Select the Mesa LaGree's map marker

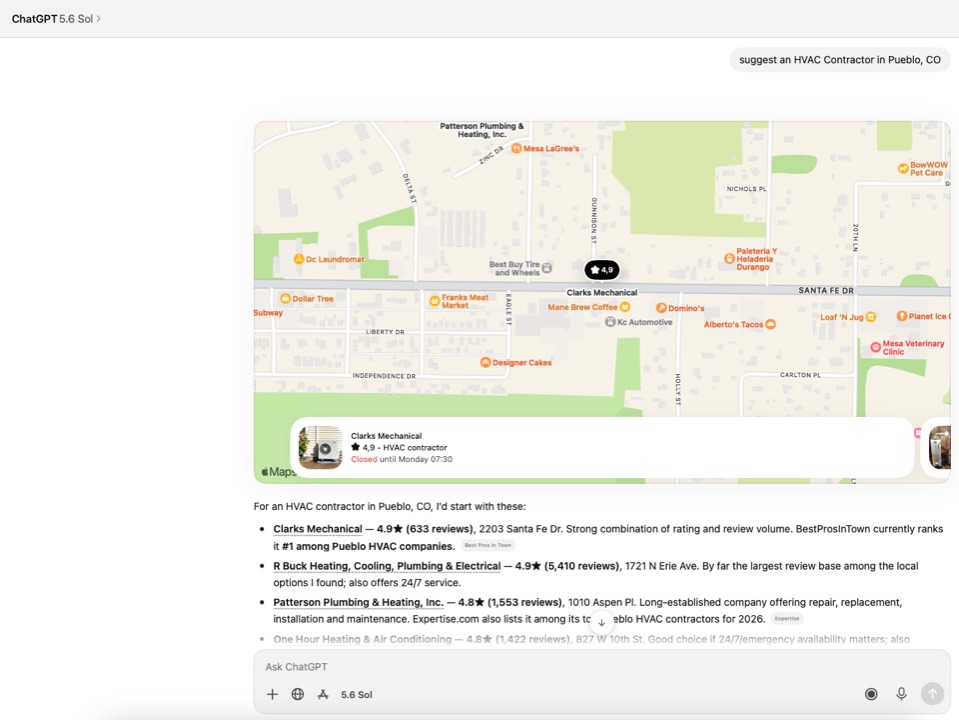coord(516,149)
